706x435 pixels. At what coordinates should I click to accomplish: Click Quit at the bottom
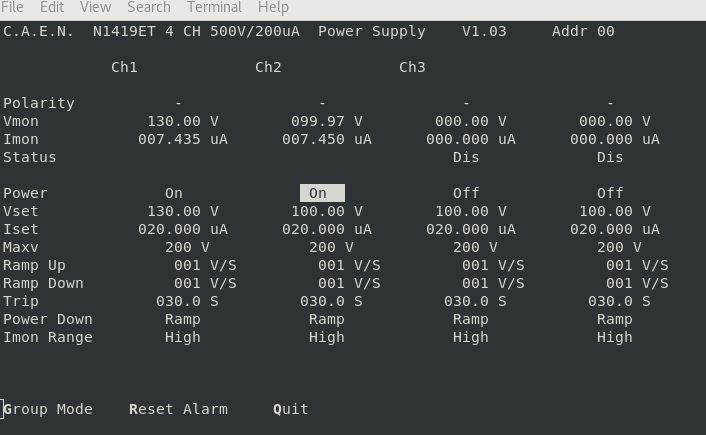click(x=290, y=409)
